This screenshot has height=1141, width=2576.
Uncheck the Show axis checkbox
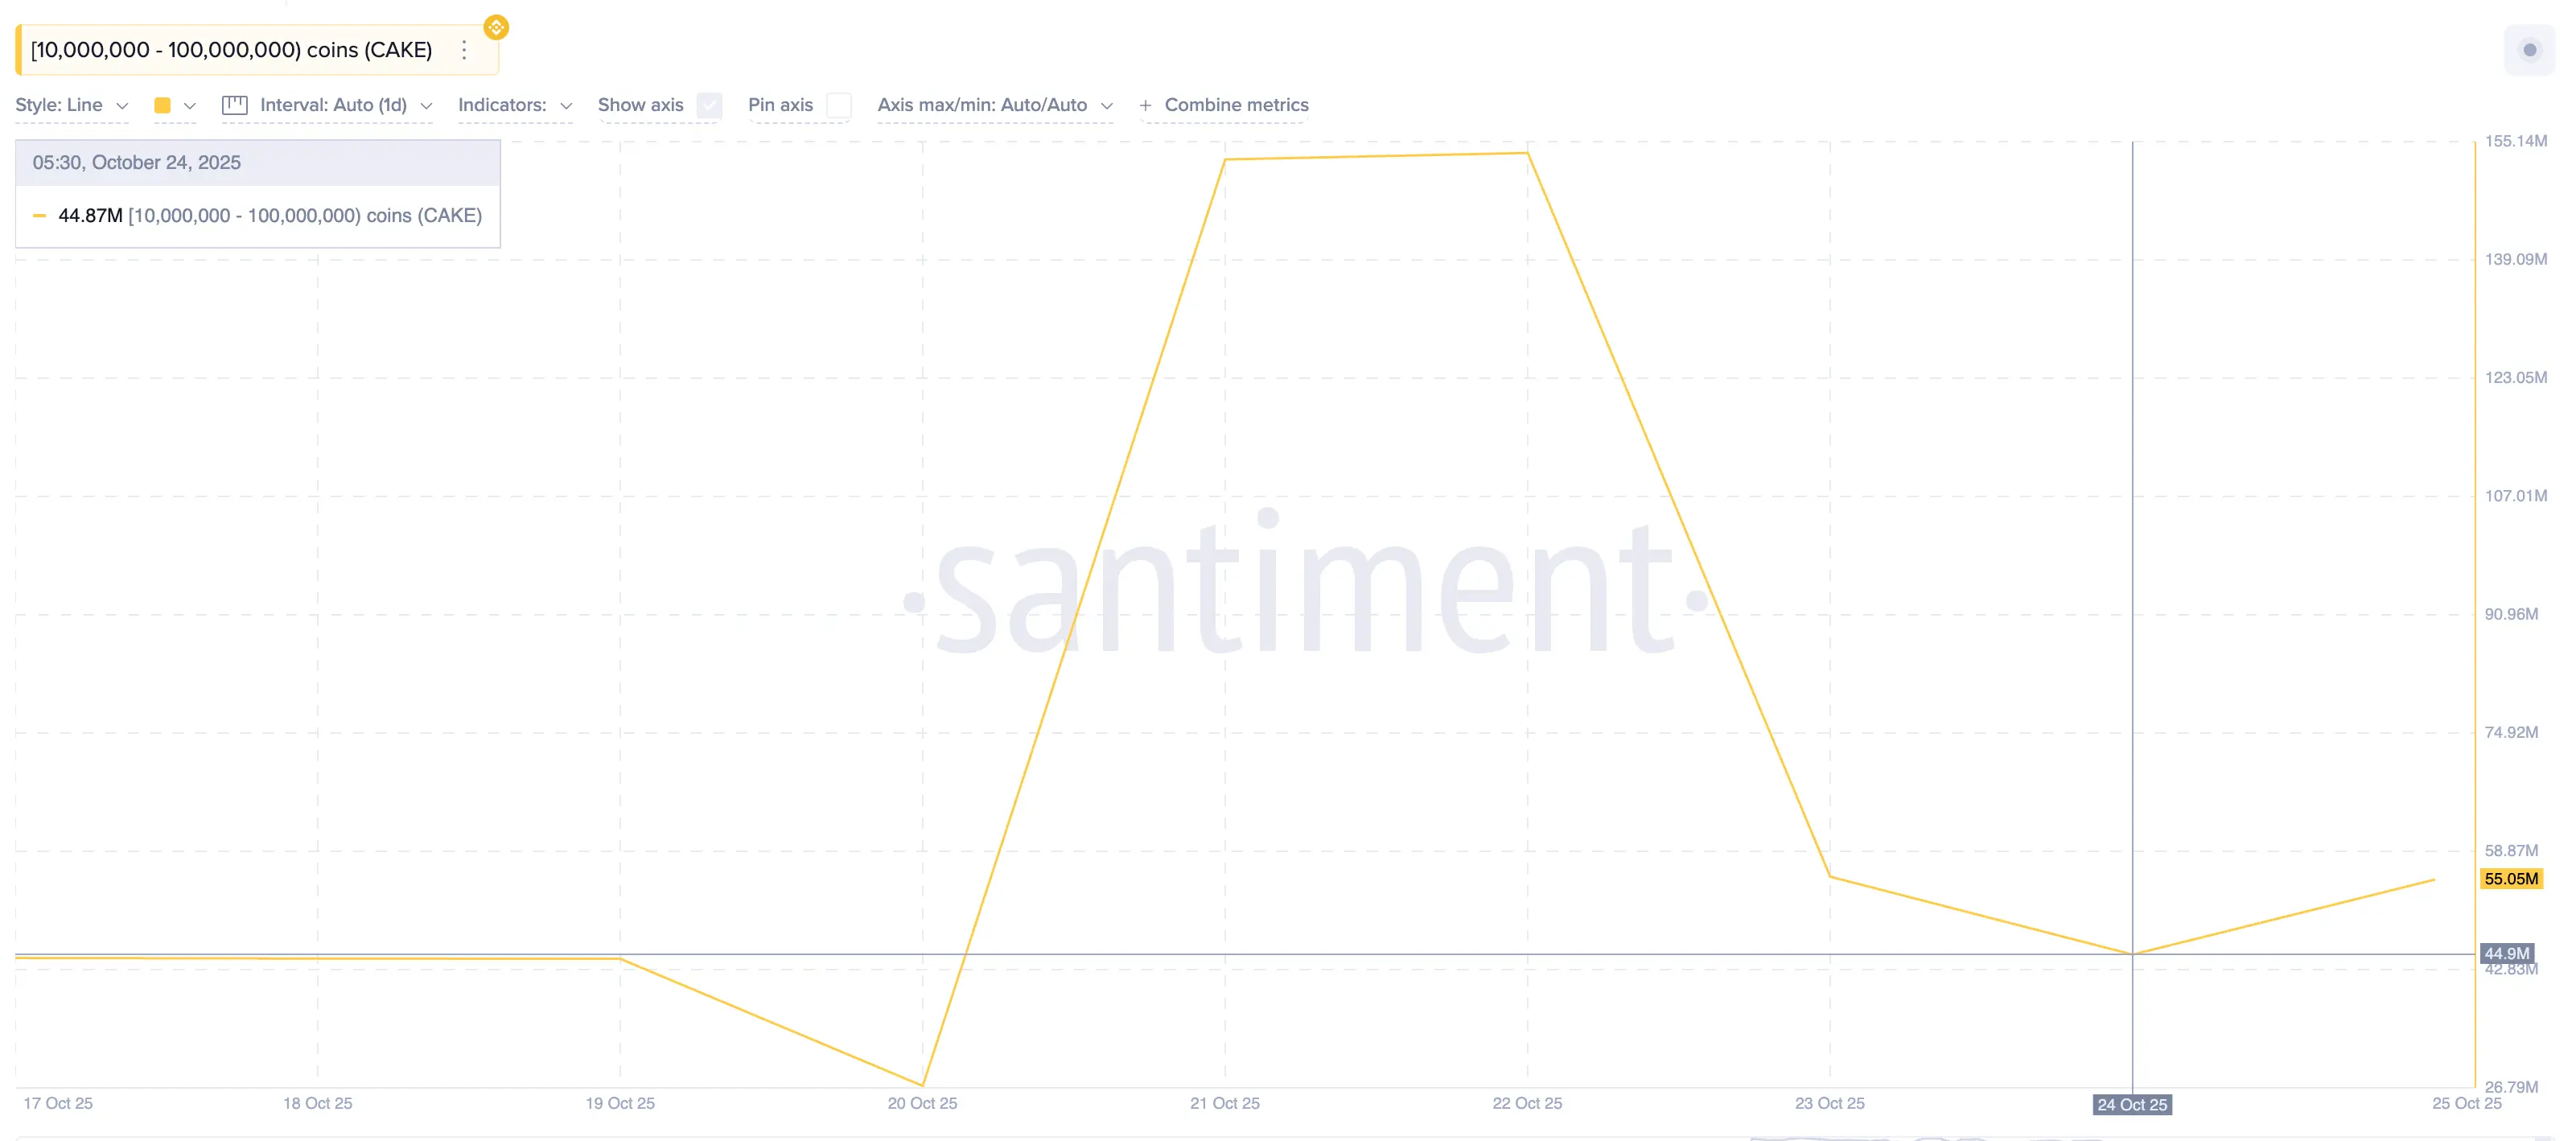coord(709,105)
